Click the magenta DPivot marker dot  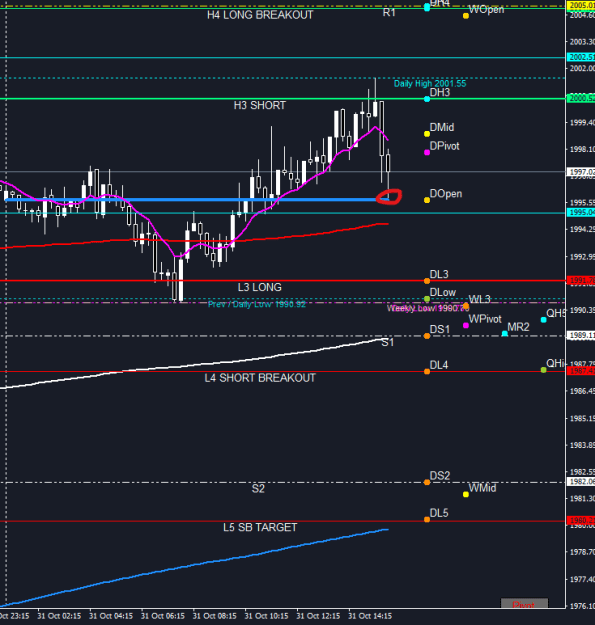(x=427, y=152)
